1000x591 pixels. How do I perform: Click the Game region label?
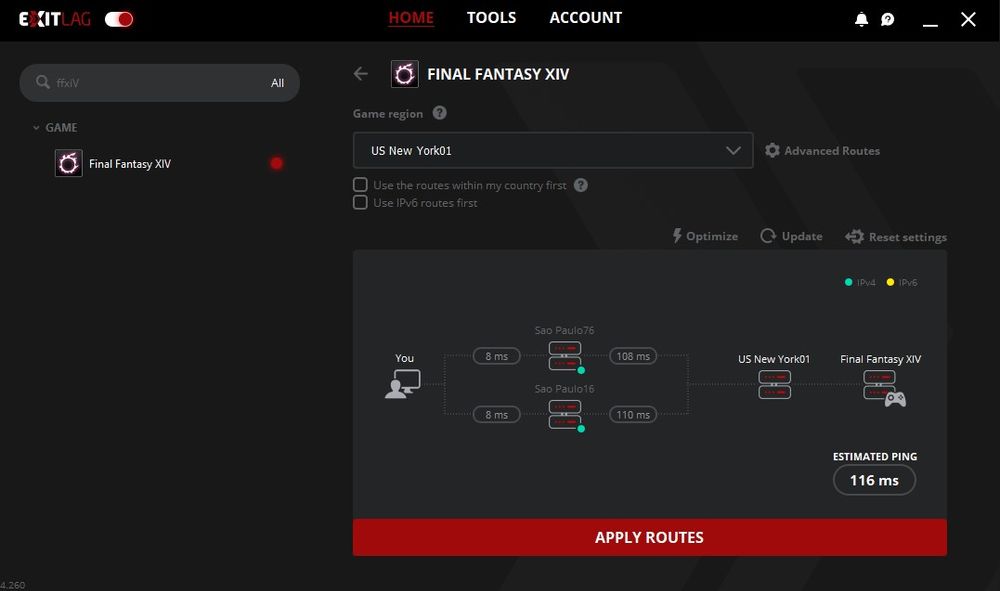coord(388,113)
